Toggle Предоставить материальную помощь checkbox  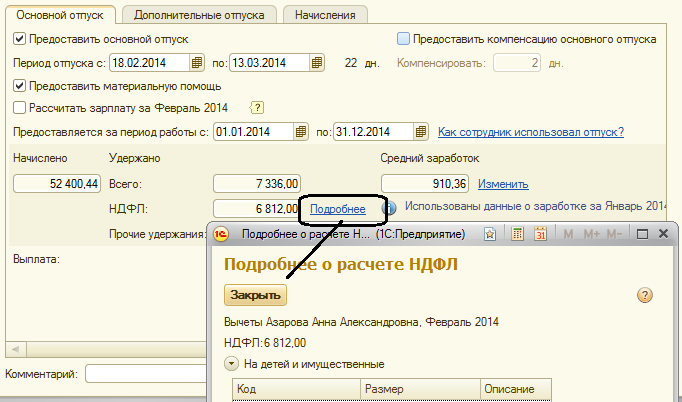click(19, 86)
